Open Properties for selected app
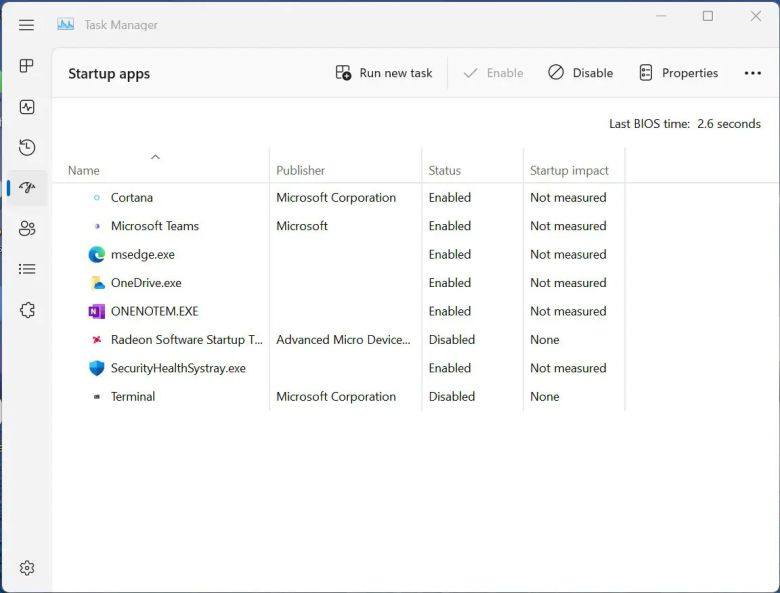Screen dimensions: 780x593 coord(678,73)
